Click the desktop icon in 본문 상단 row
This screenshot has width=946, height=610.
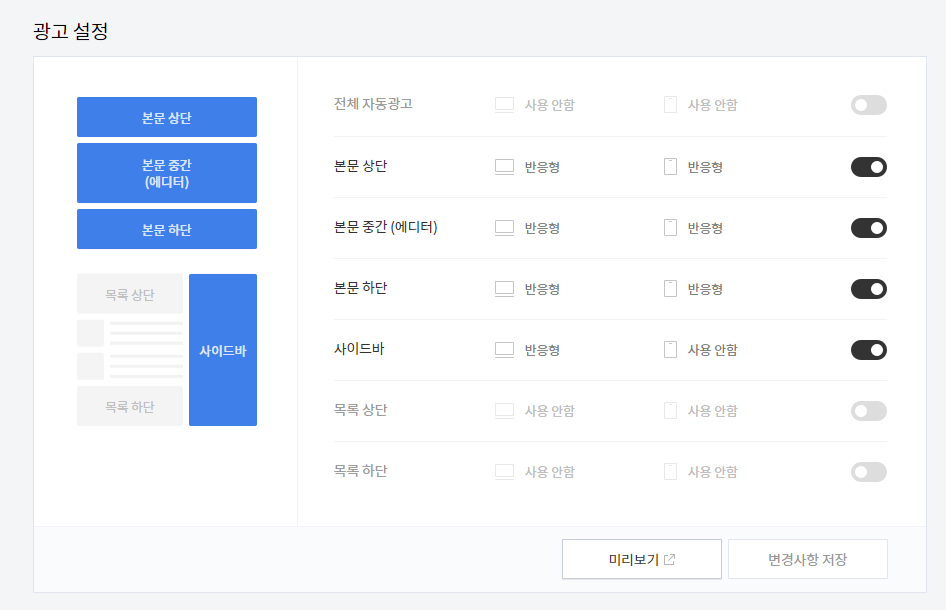coord(504,167)
